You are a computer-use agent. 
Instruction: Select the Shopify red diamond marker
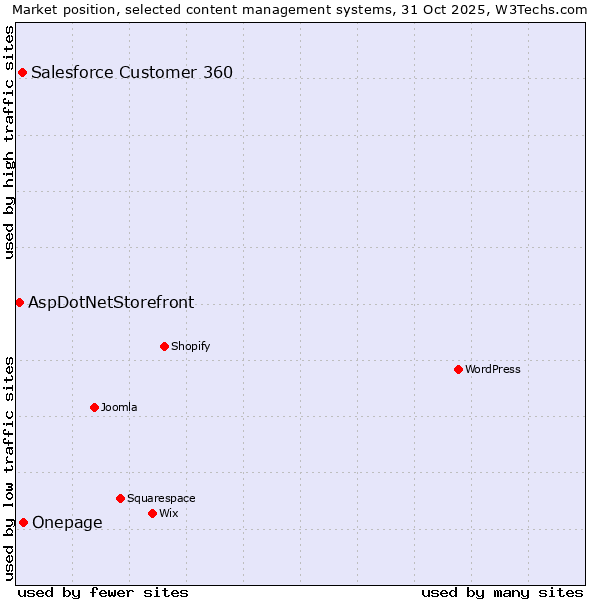point(164,346)
